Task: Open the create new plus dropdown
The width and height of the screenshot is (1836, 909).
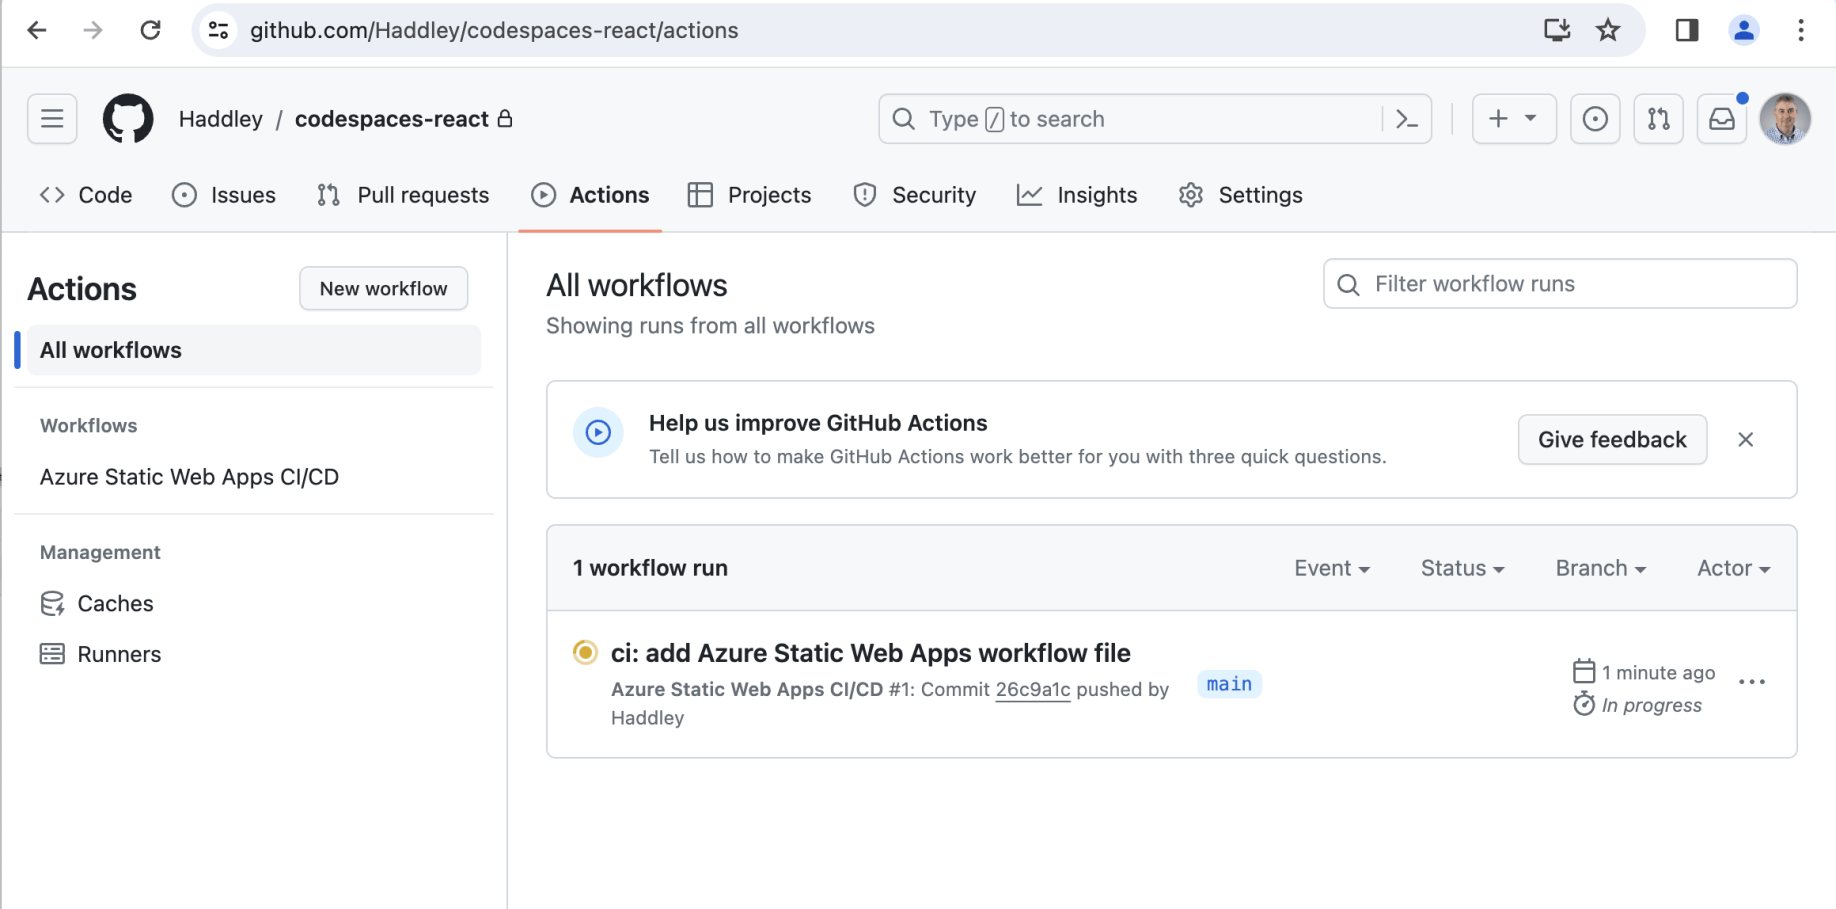Action: pos(1513,119)
